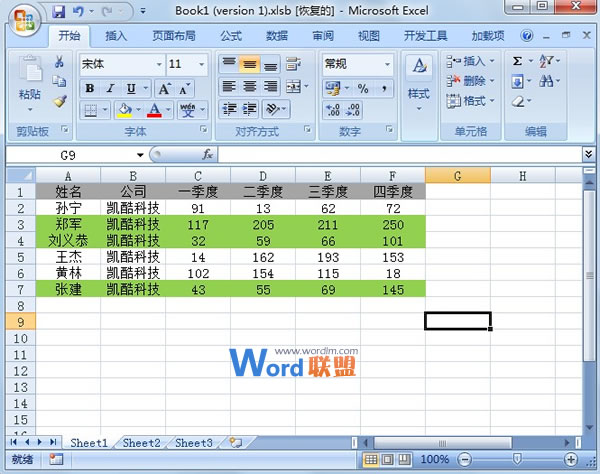The width and height of the screenshot is (600, 474).
Task: Click the paste clipboard icon
Action: [x=30, y=69]
